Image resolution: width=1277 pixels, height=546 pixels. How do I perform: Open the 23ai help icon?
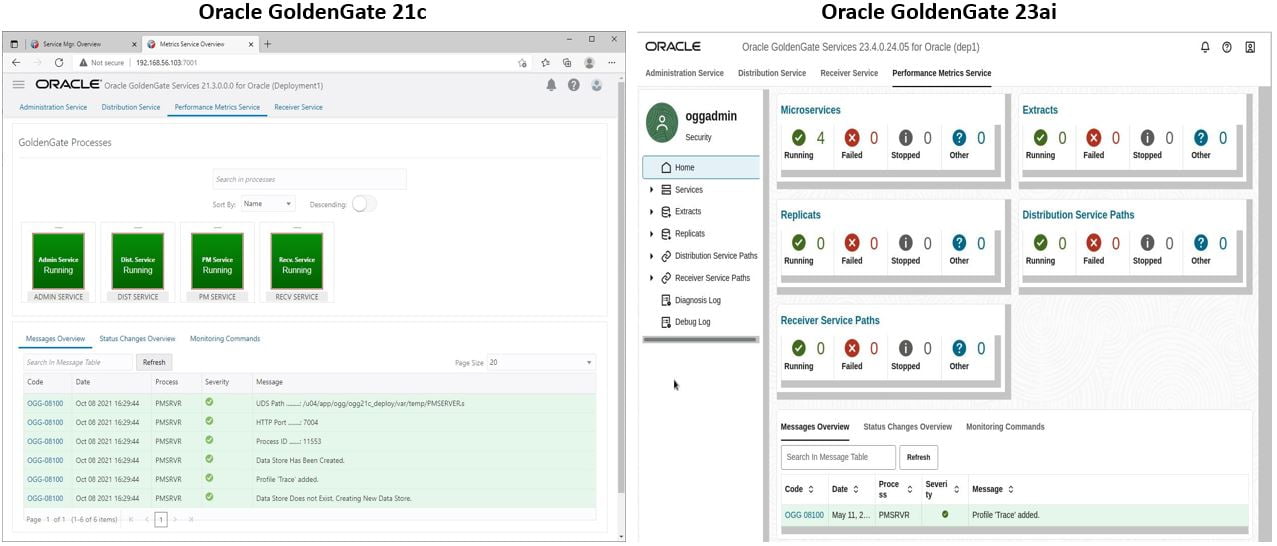[1227, 47]
